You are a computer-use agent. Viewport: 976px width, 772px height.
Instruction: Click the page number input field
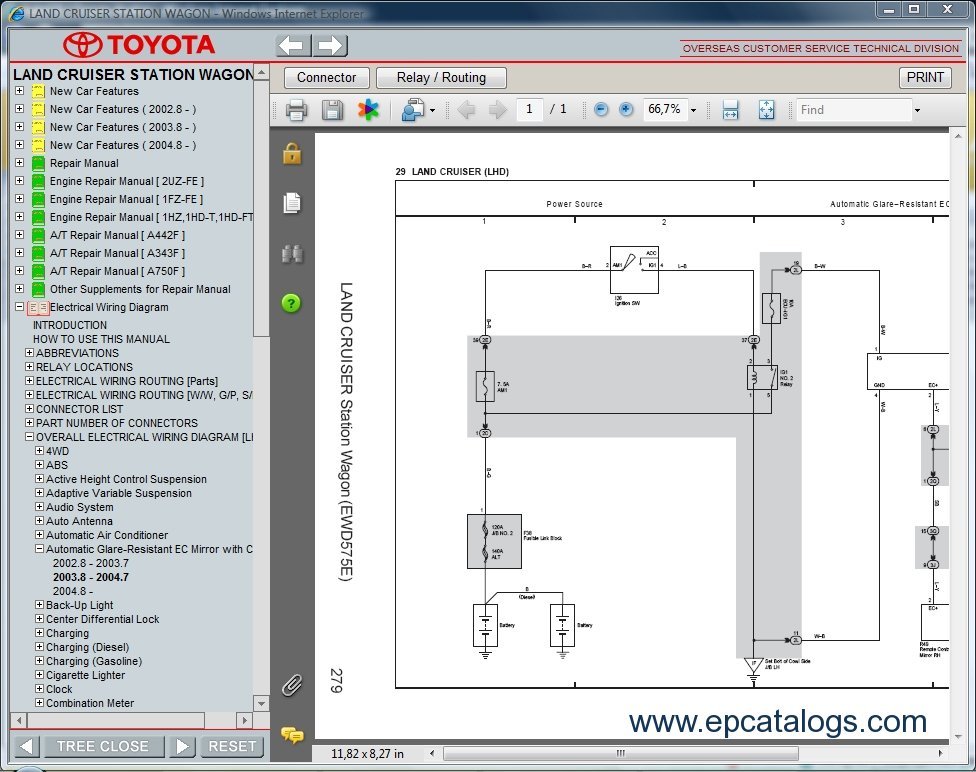point(530,110)
